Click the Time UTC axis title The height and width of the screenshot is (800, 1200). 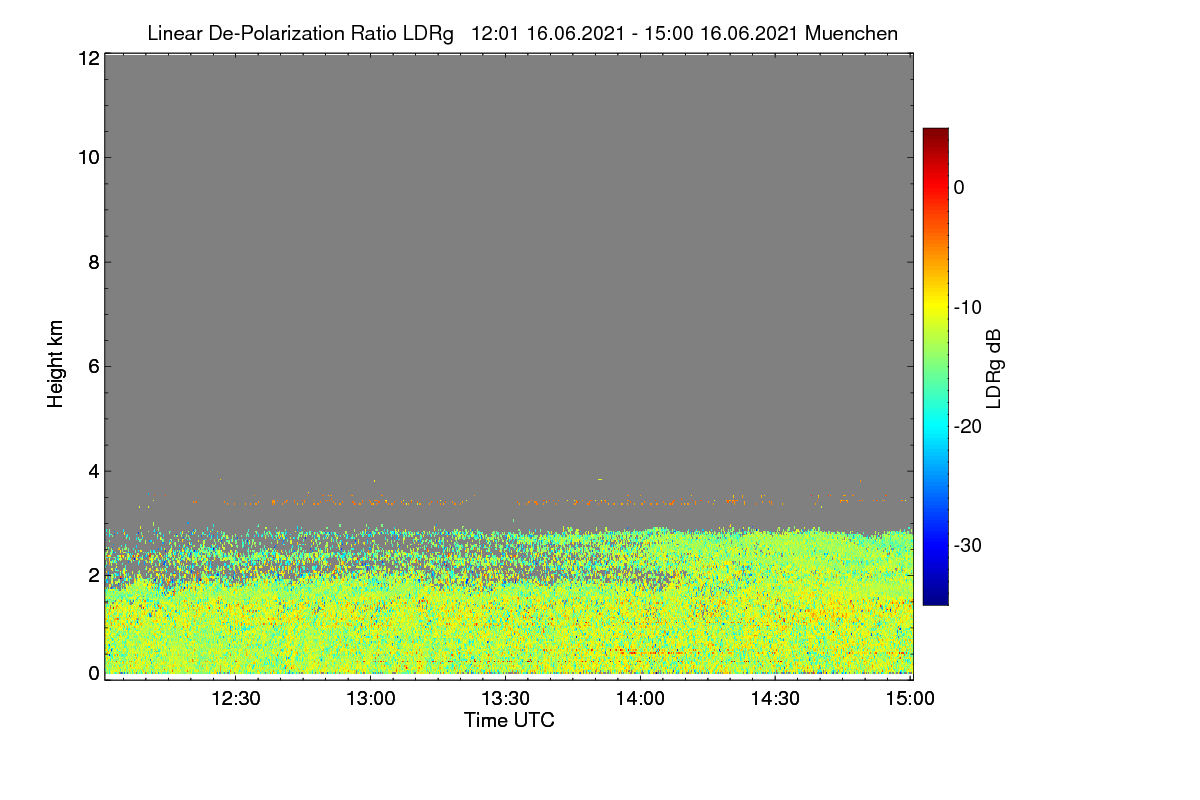click(509, 720)
